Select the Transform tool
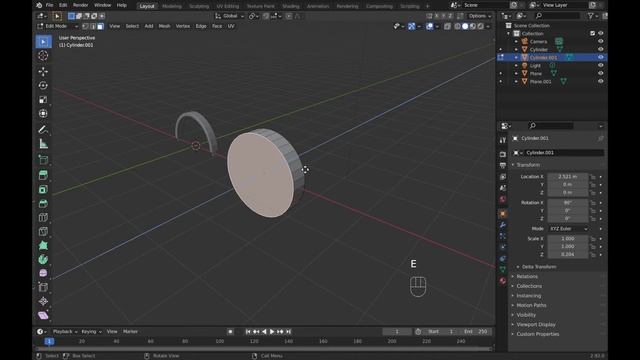This screenshot has height=360, width=640. (x=43, y=113)
